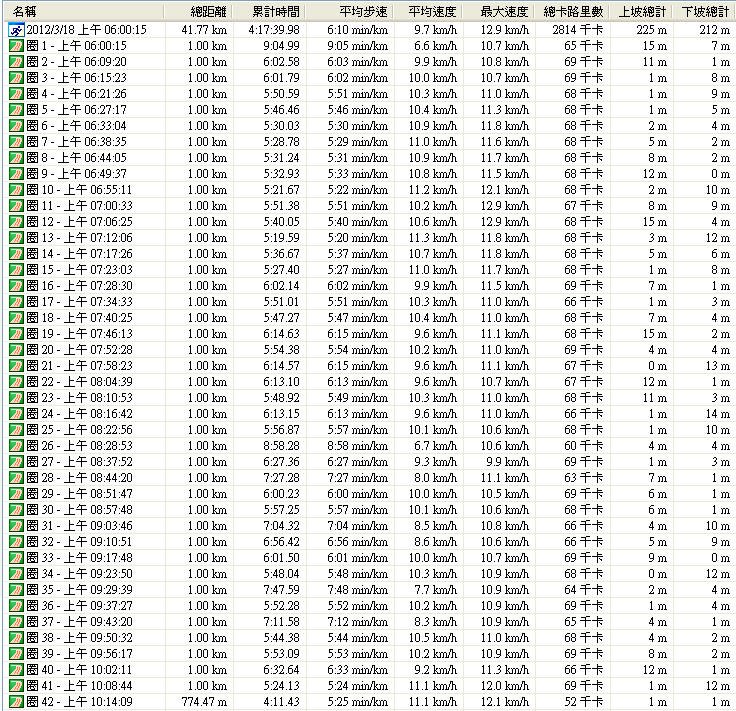Click the lap icon beside 圈 38
This screenshot has height=711, width=736.
16,638
